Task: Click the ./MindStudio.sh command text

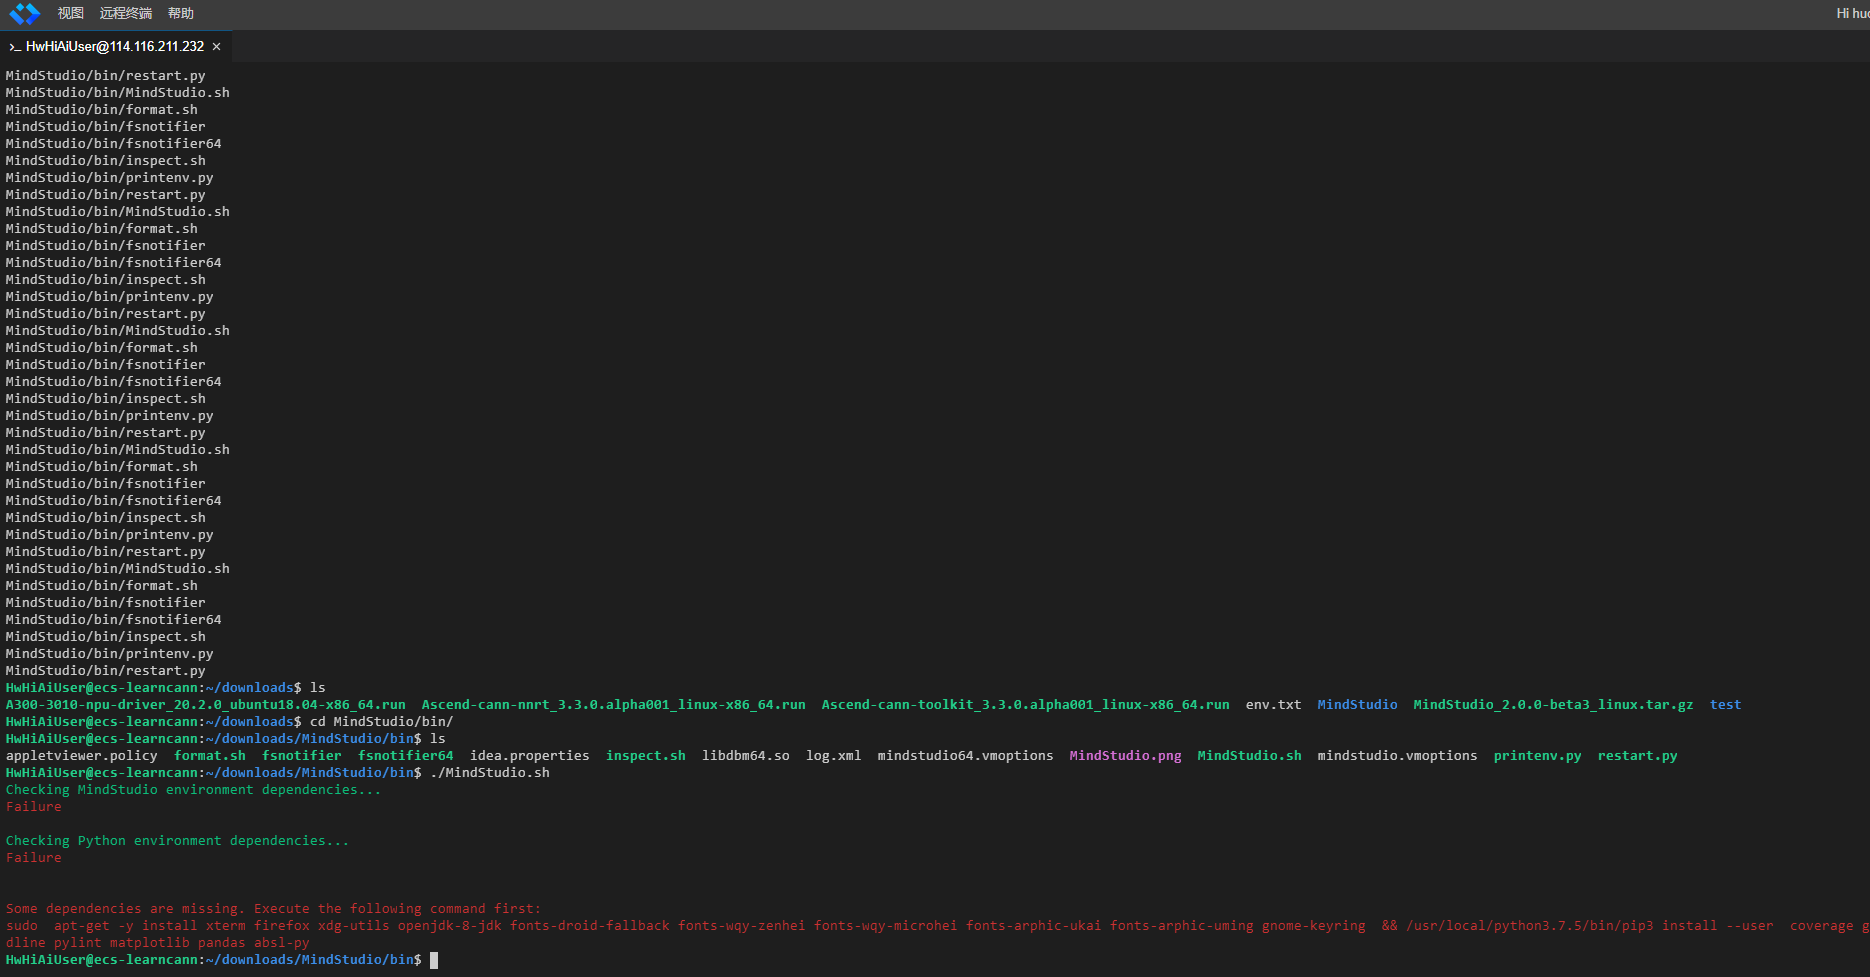Action: point(490,773)
